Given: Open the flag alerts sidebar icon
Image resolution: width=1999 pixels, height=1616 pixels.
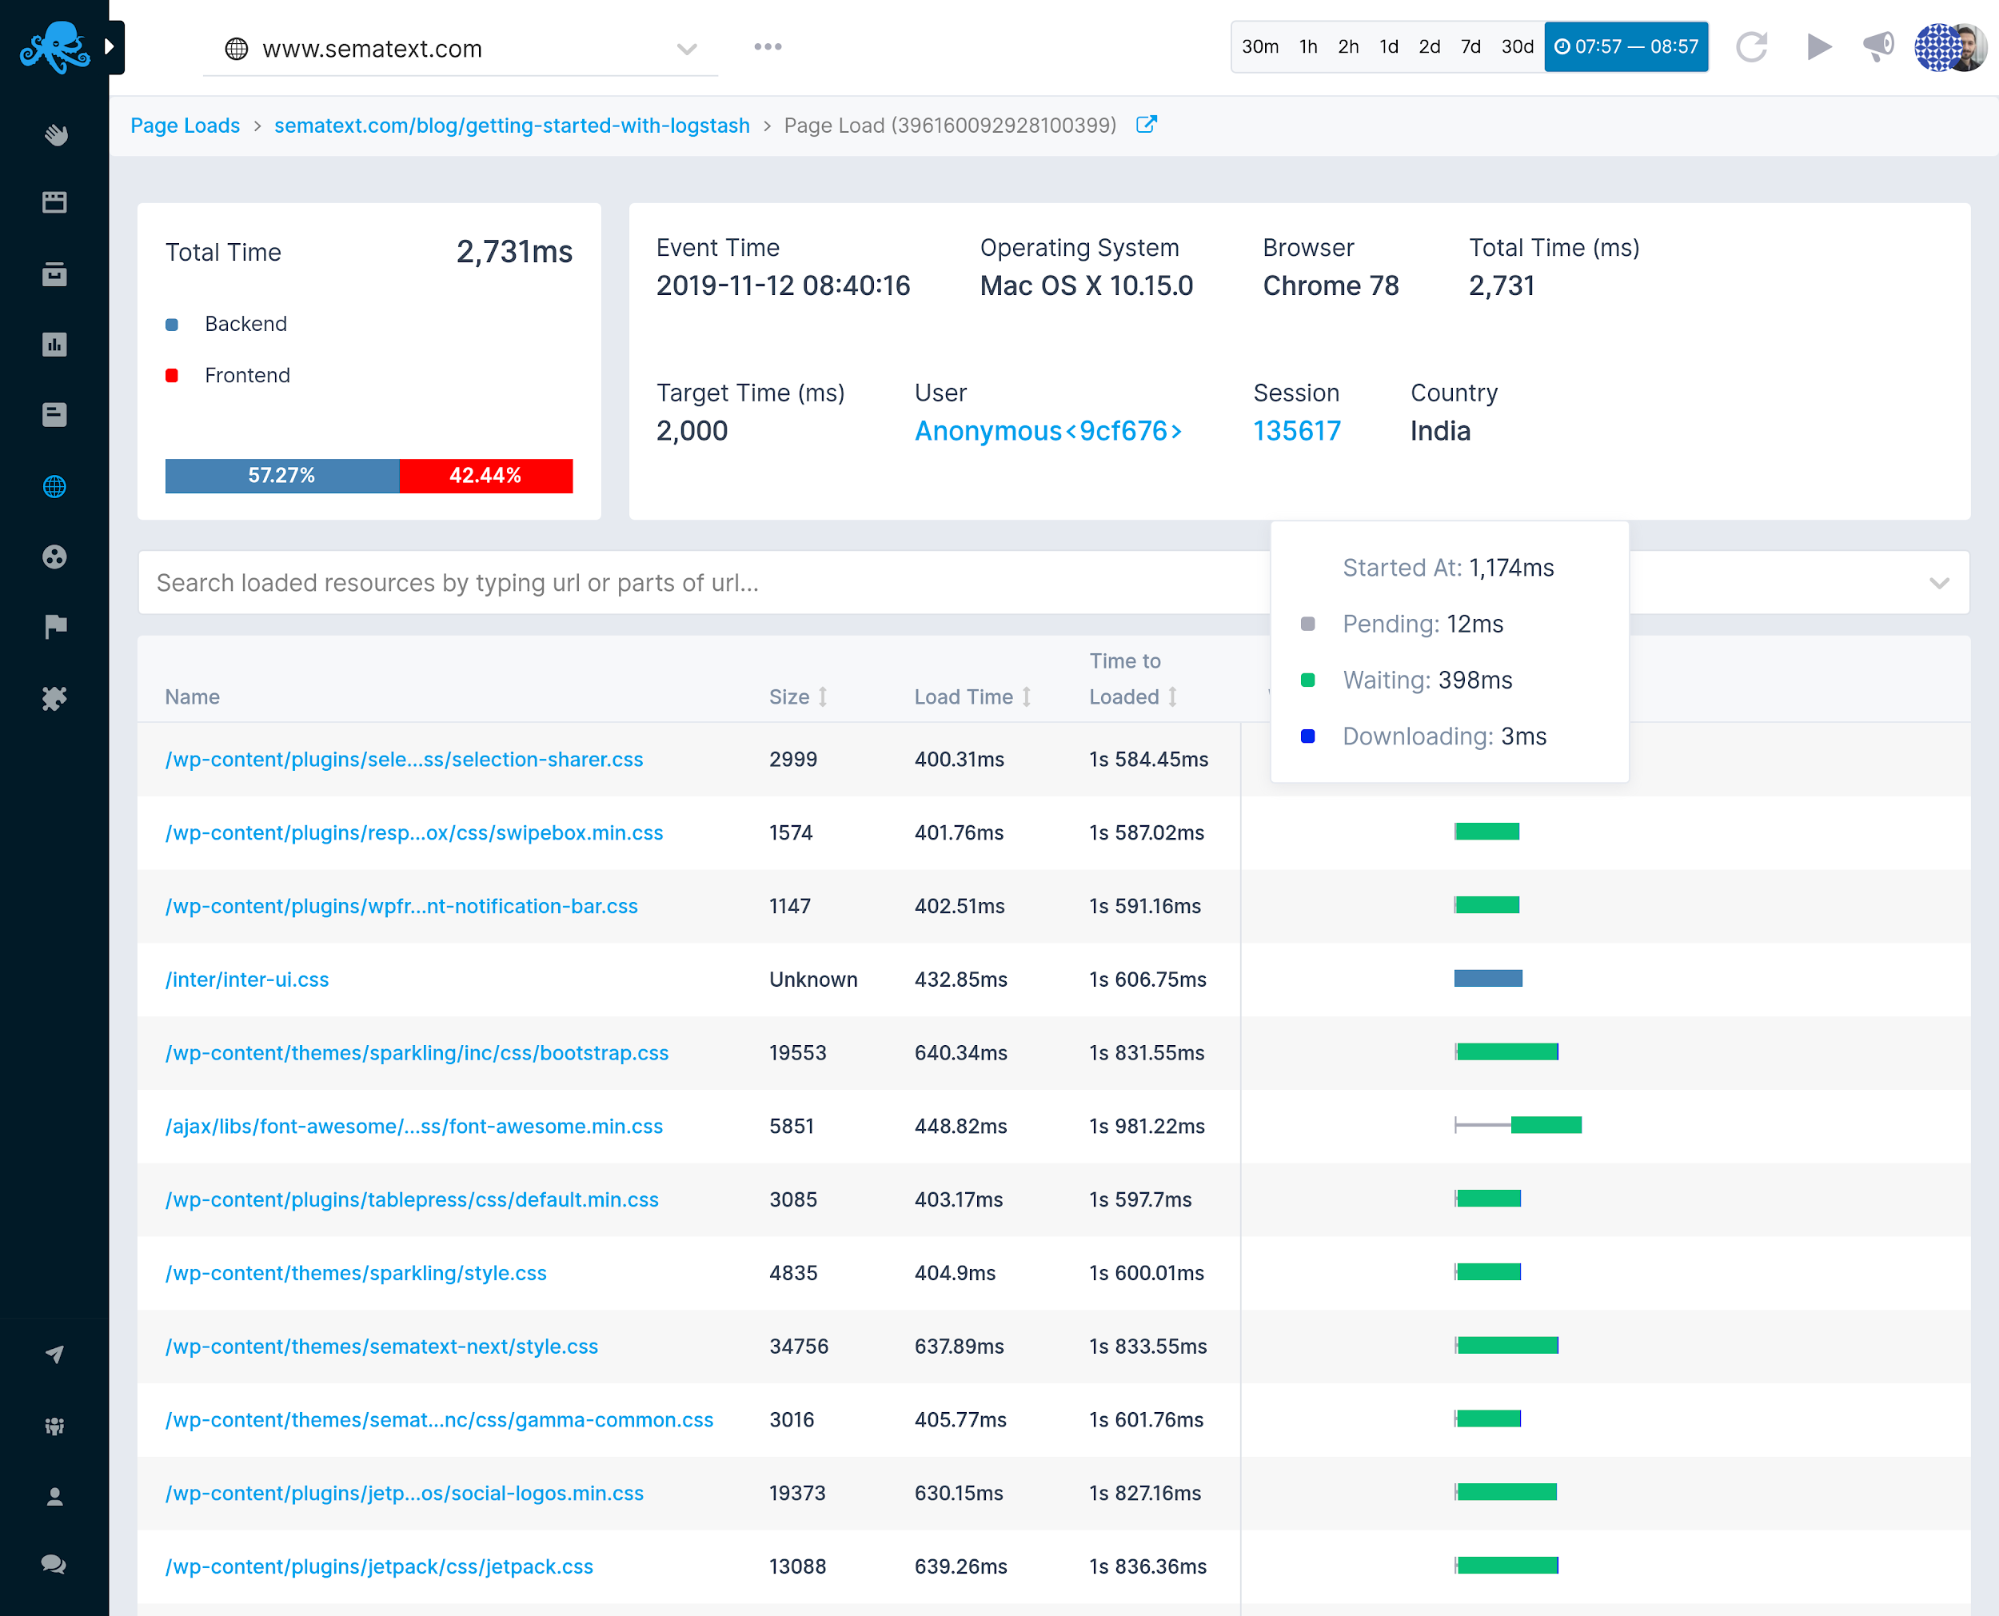Looking at the screenshot, I should coord(55,627).
